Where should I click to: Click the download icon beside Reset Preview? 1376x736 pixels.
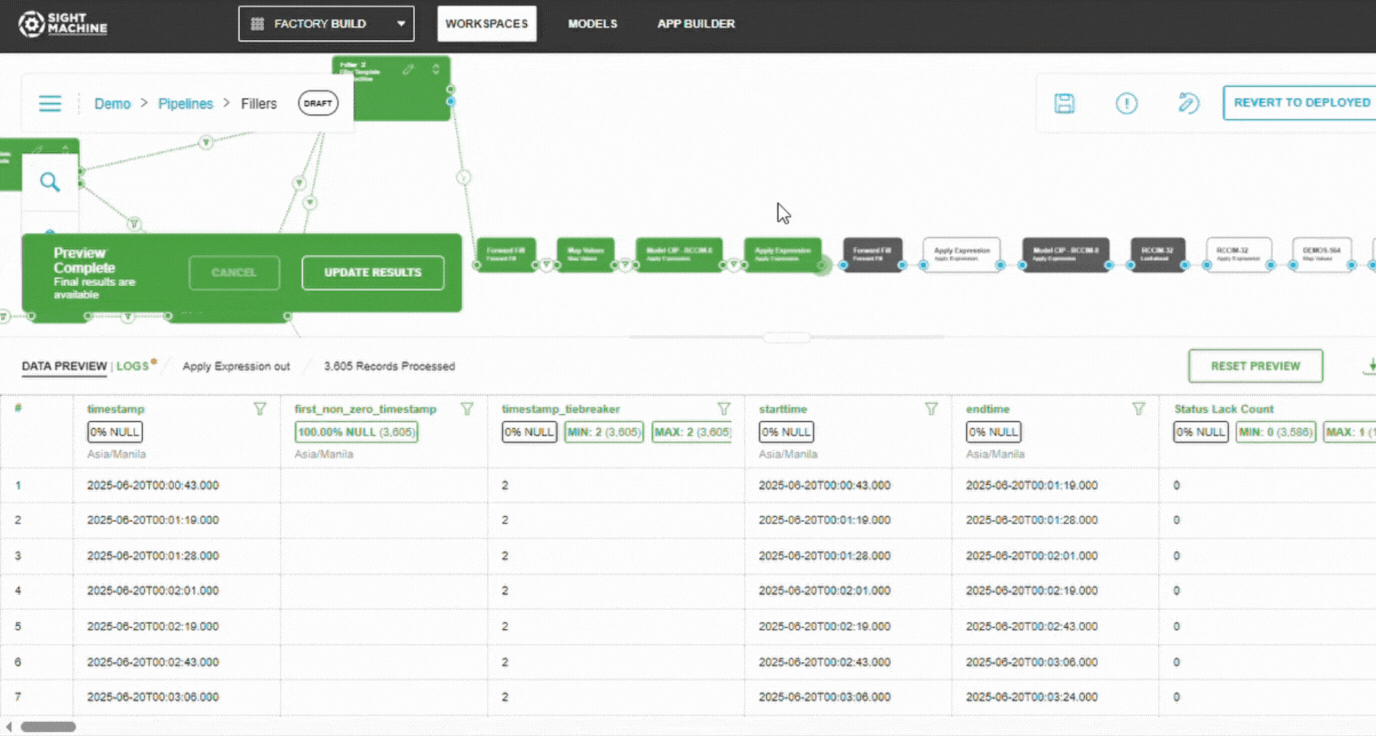1370,366
